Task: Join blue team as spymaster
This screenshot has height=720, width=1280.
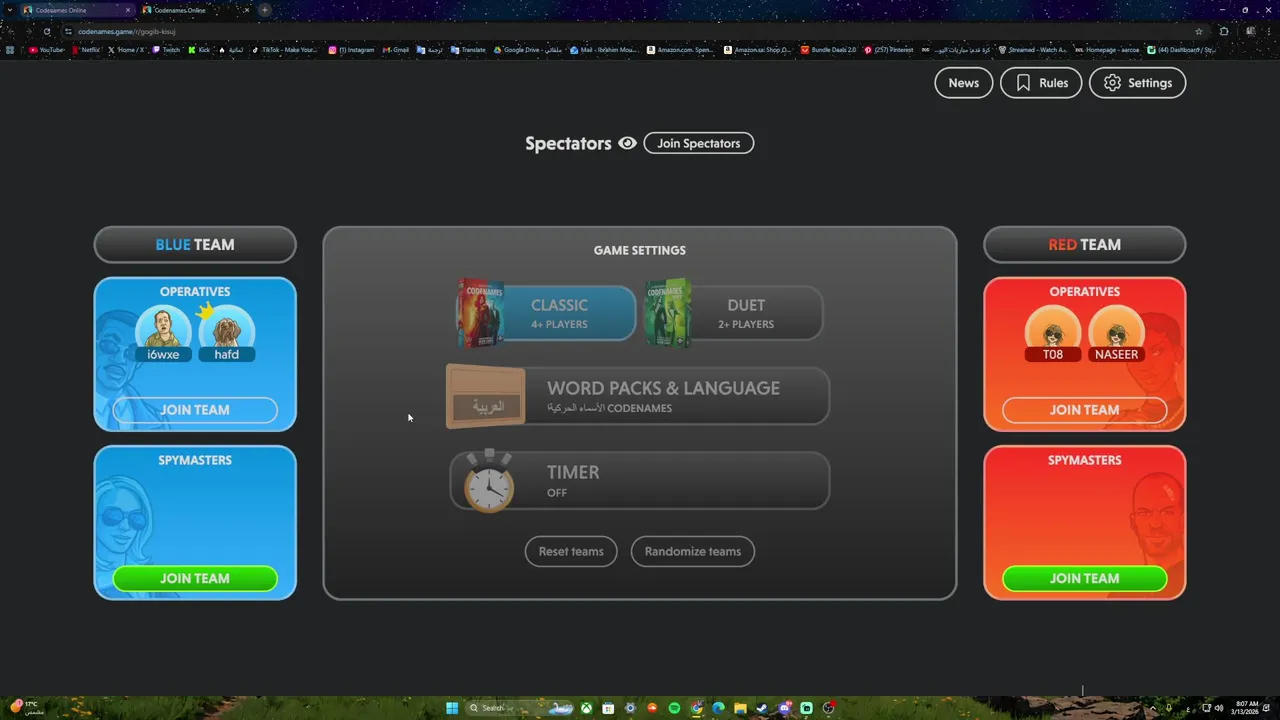Action: click(195, 578)
